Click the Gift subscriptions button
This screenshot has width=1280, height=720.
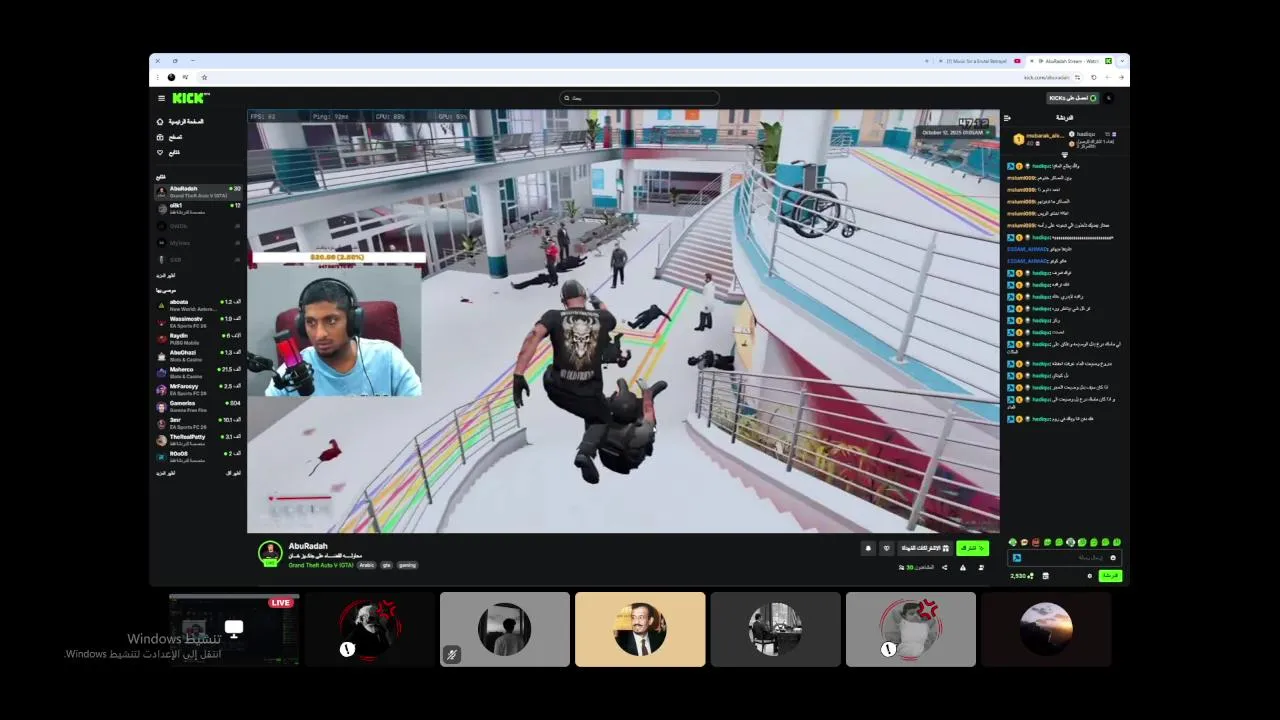(925, 548)
